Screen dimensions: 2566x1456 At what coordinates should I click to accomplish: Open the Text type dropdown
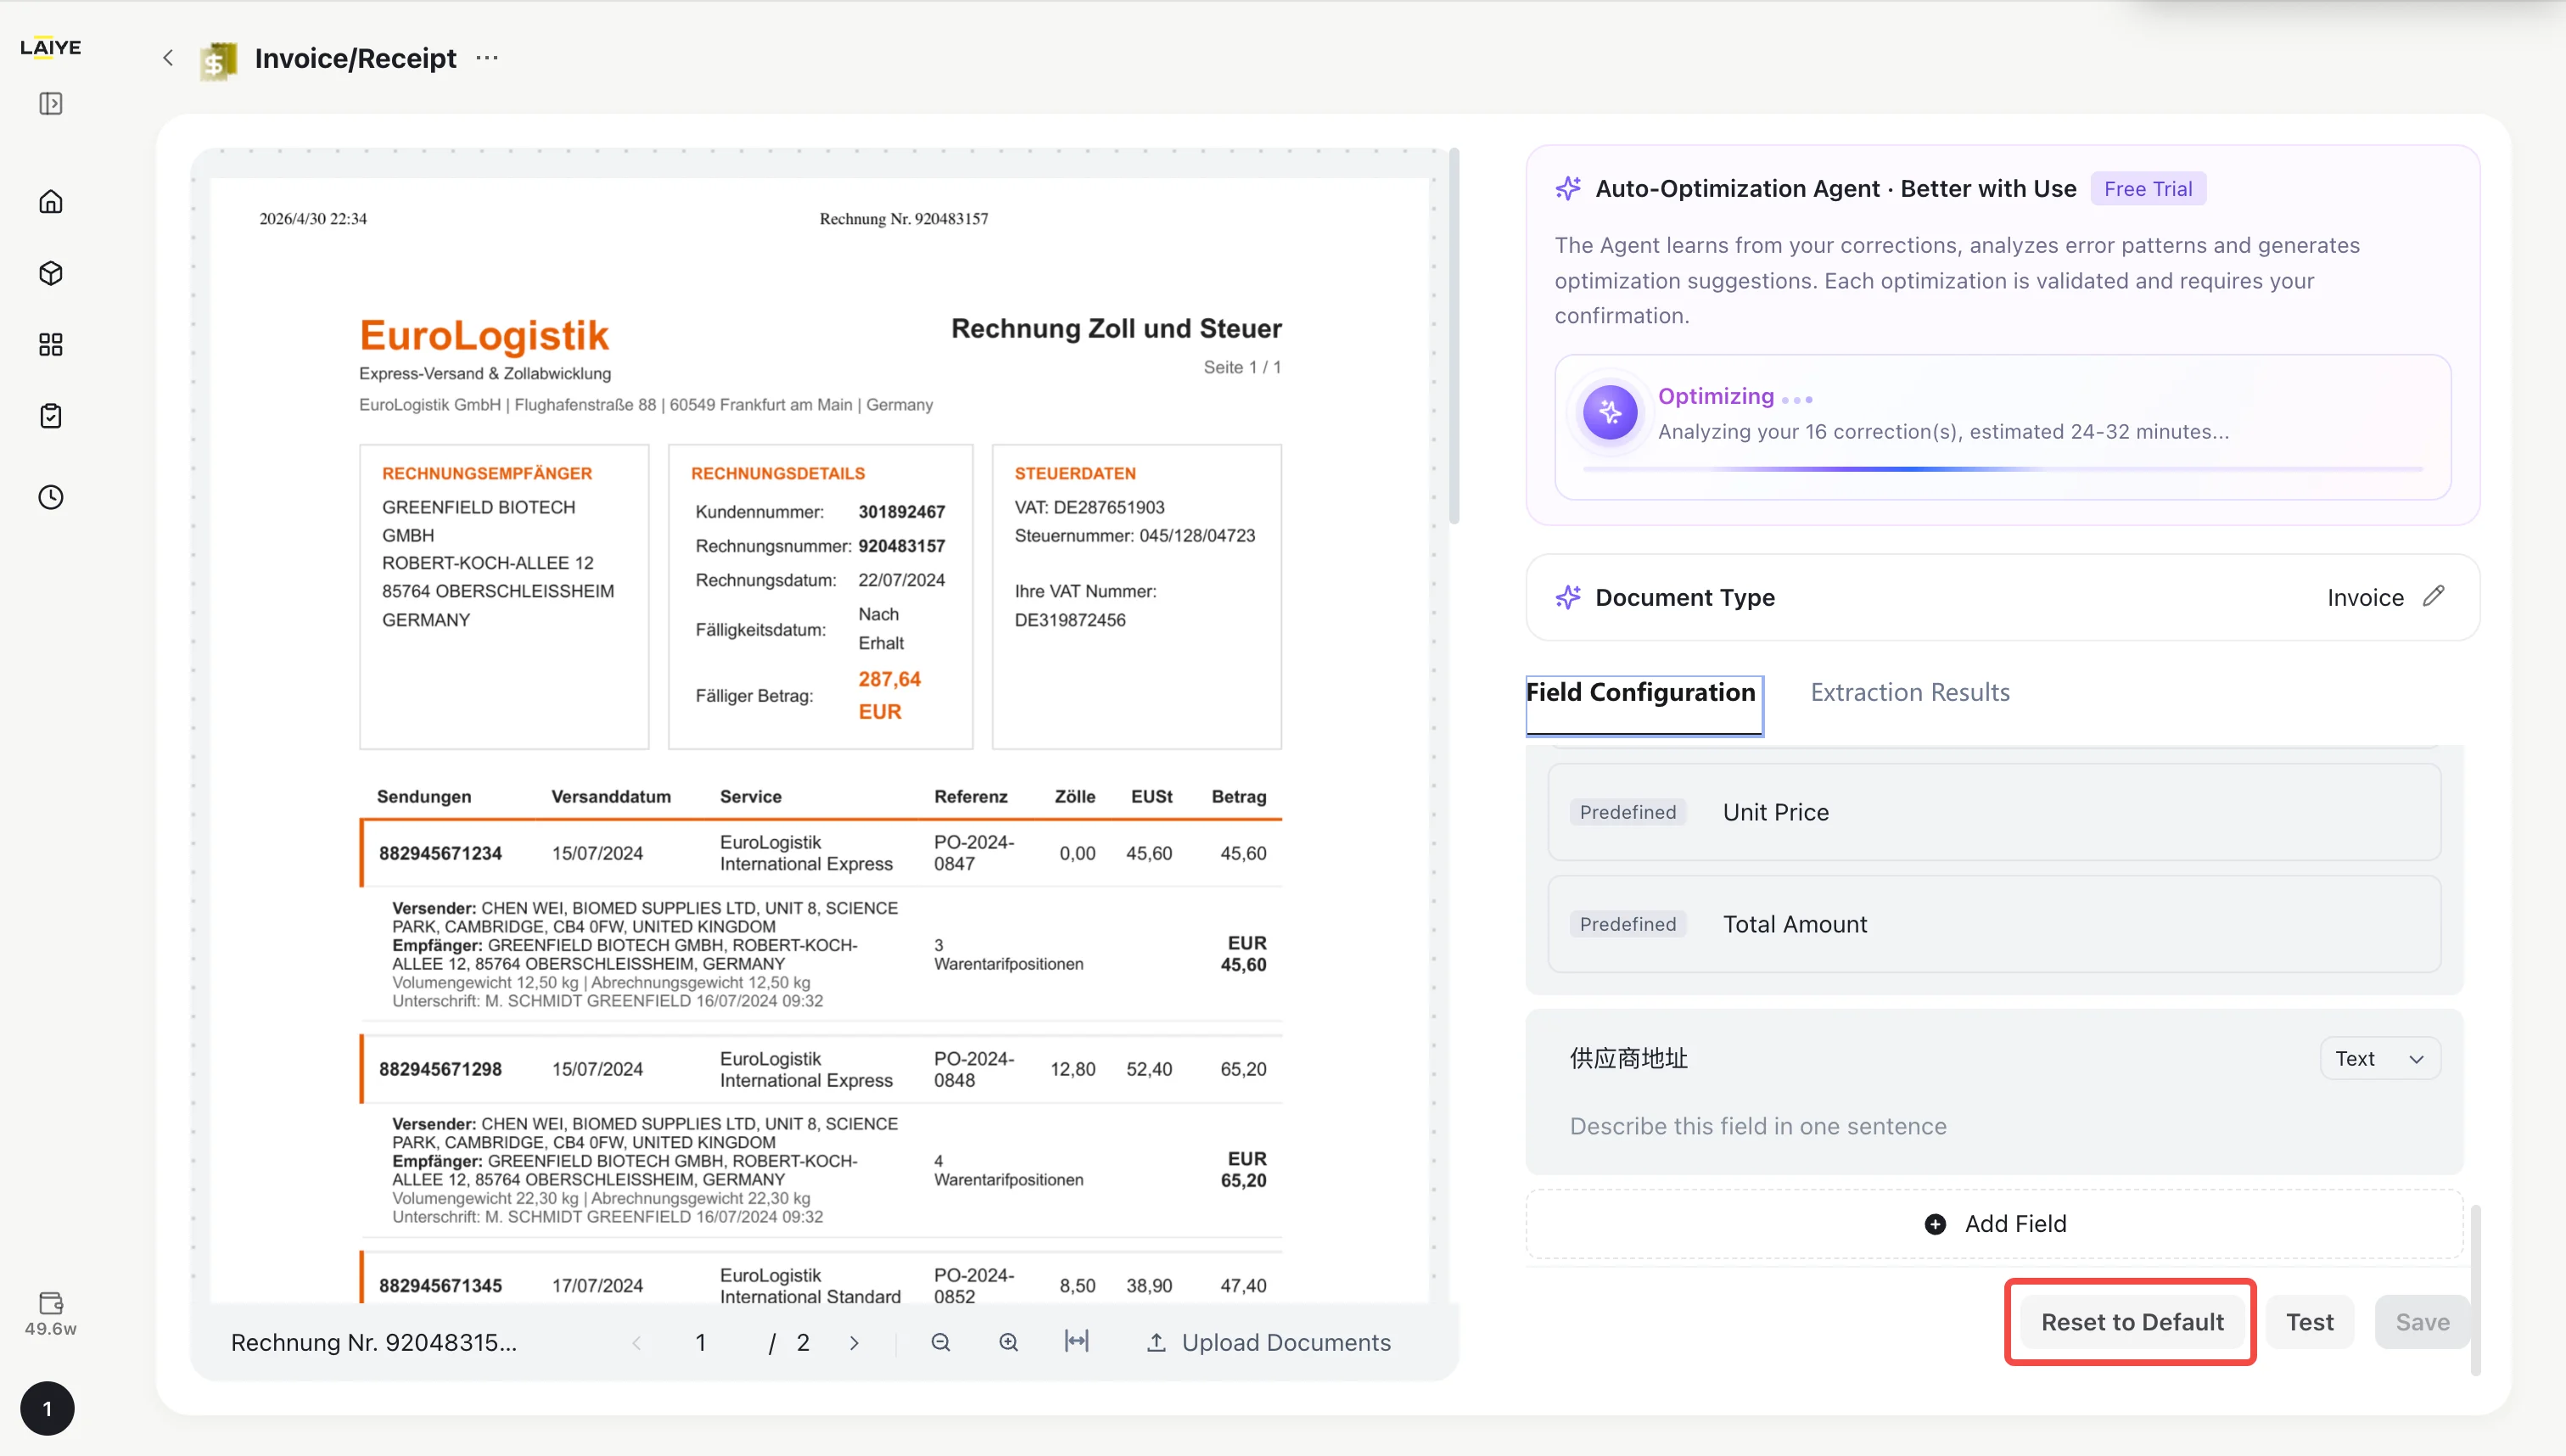(x=2379, y=1058)
